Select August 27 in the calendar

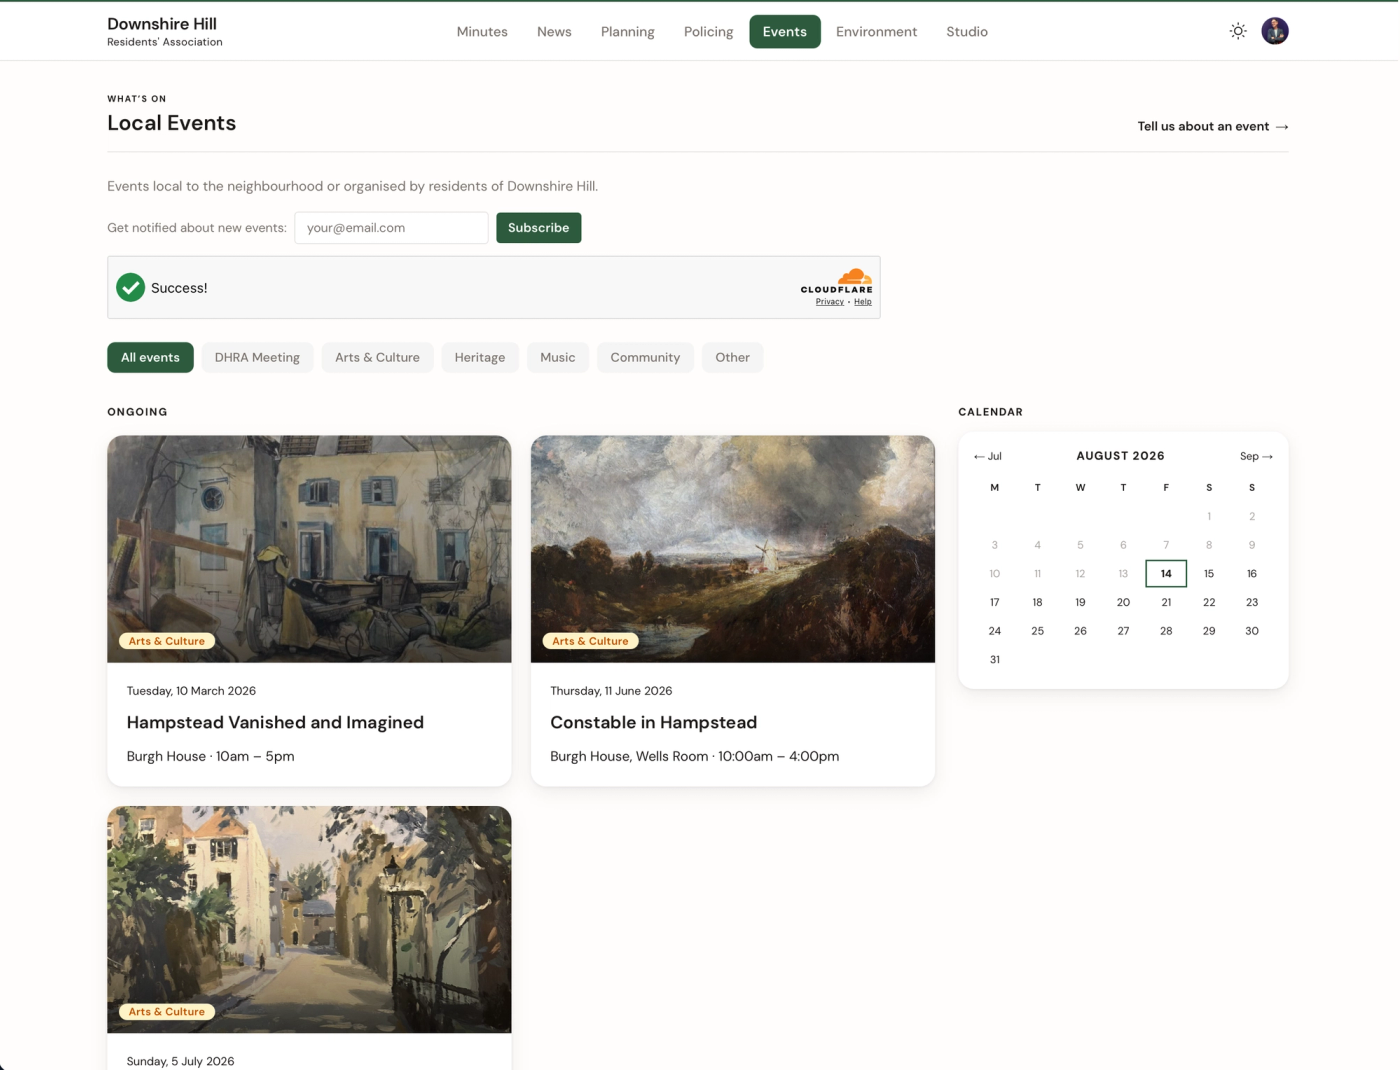point(1123,631)
